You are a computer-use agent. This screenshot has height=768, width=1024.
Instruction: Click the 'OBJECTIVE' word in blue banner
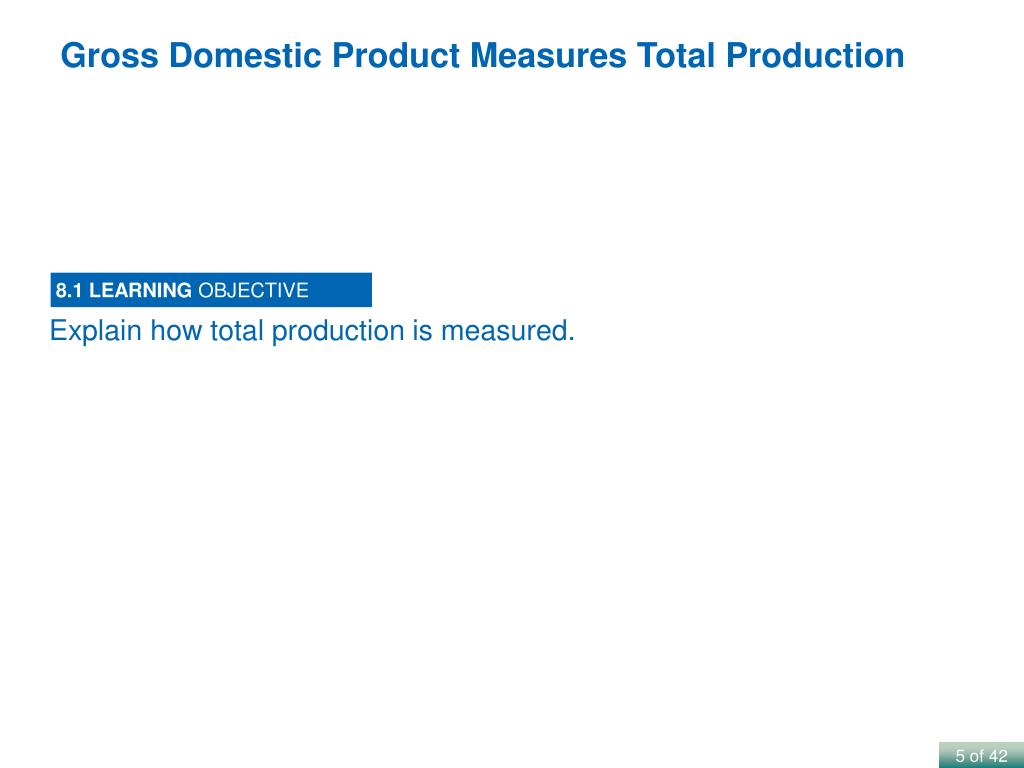[x=253, y=291]
